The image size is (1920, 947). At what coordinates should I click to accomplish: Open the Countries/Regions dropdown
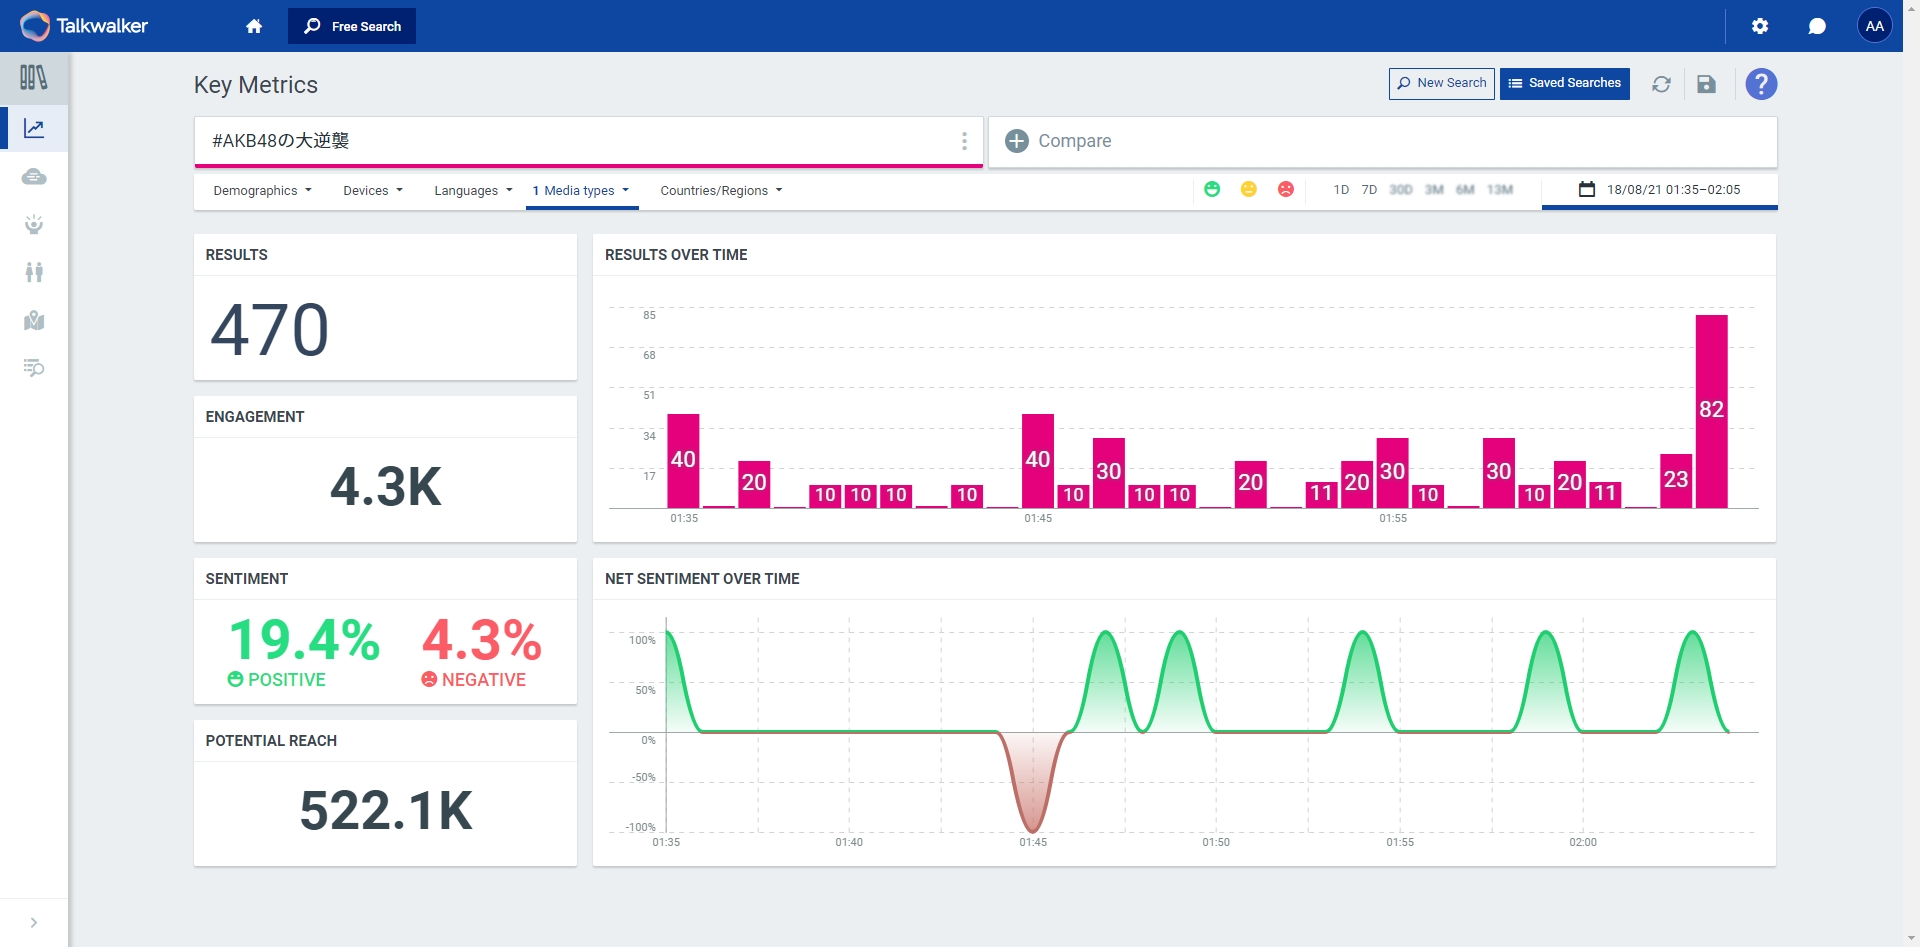coord(721,190)
